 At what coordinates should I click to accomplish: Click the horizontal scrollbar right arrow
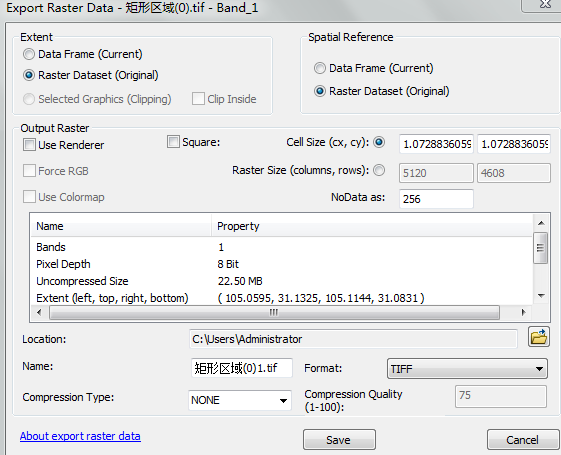click(523, 312)
